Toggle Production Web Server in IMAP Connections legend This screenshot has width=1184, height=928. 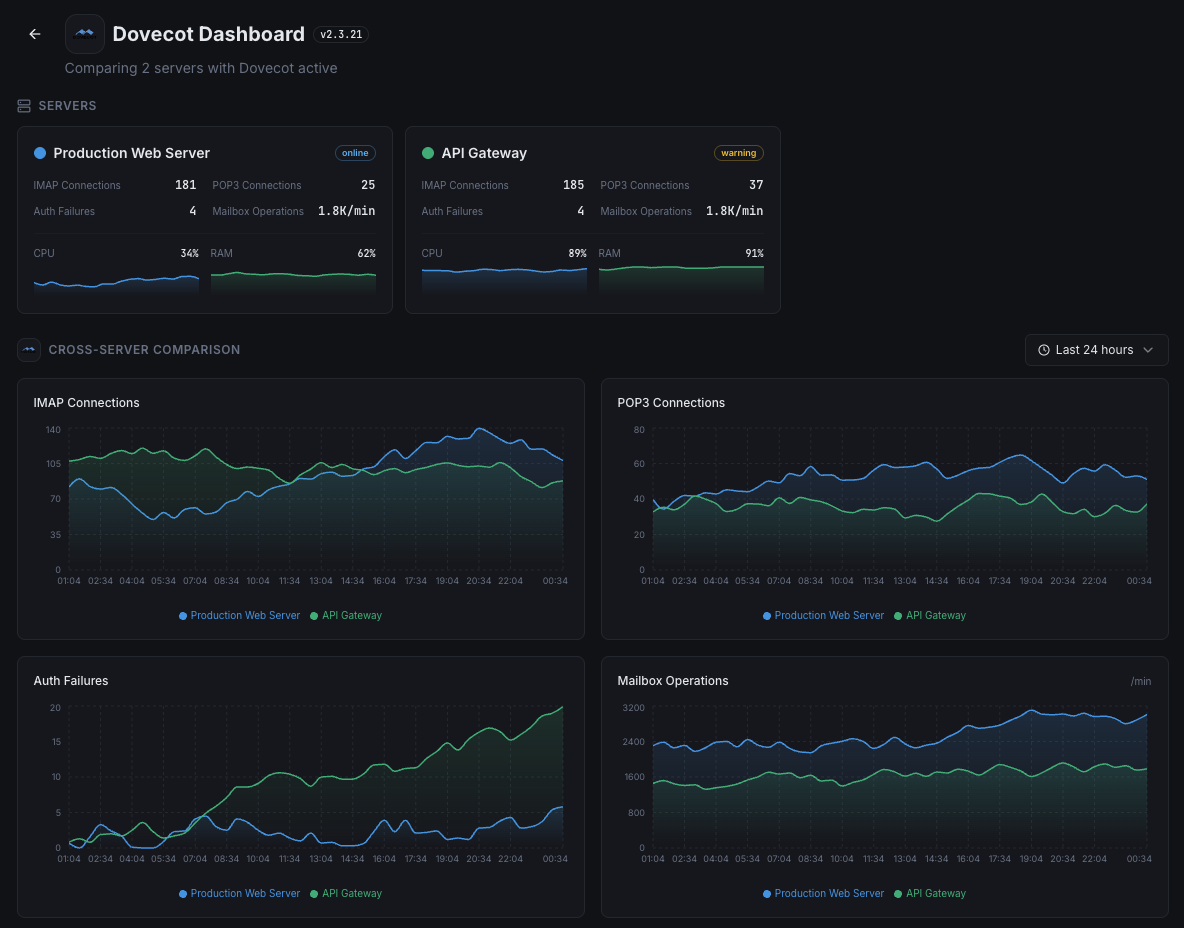(x=240, y=616)
